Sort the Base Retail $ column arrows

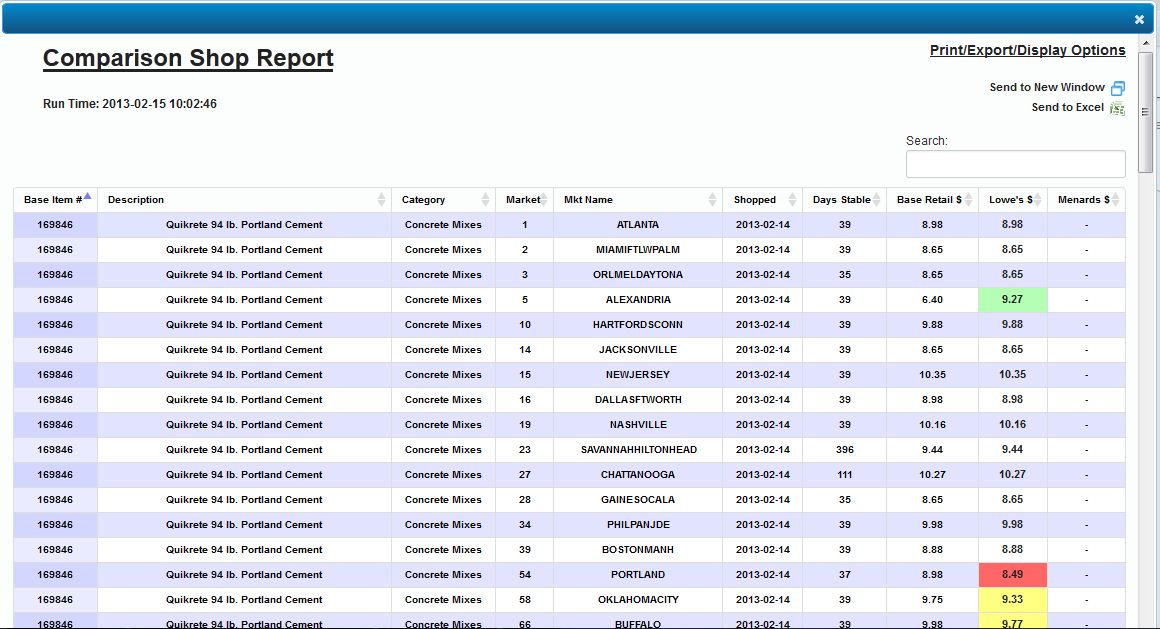coord(968,199)
